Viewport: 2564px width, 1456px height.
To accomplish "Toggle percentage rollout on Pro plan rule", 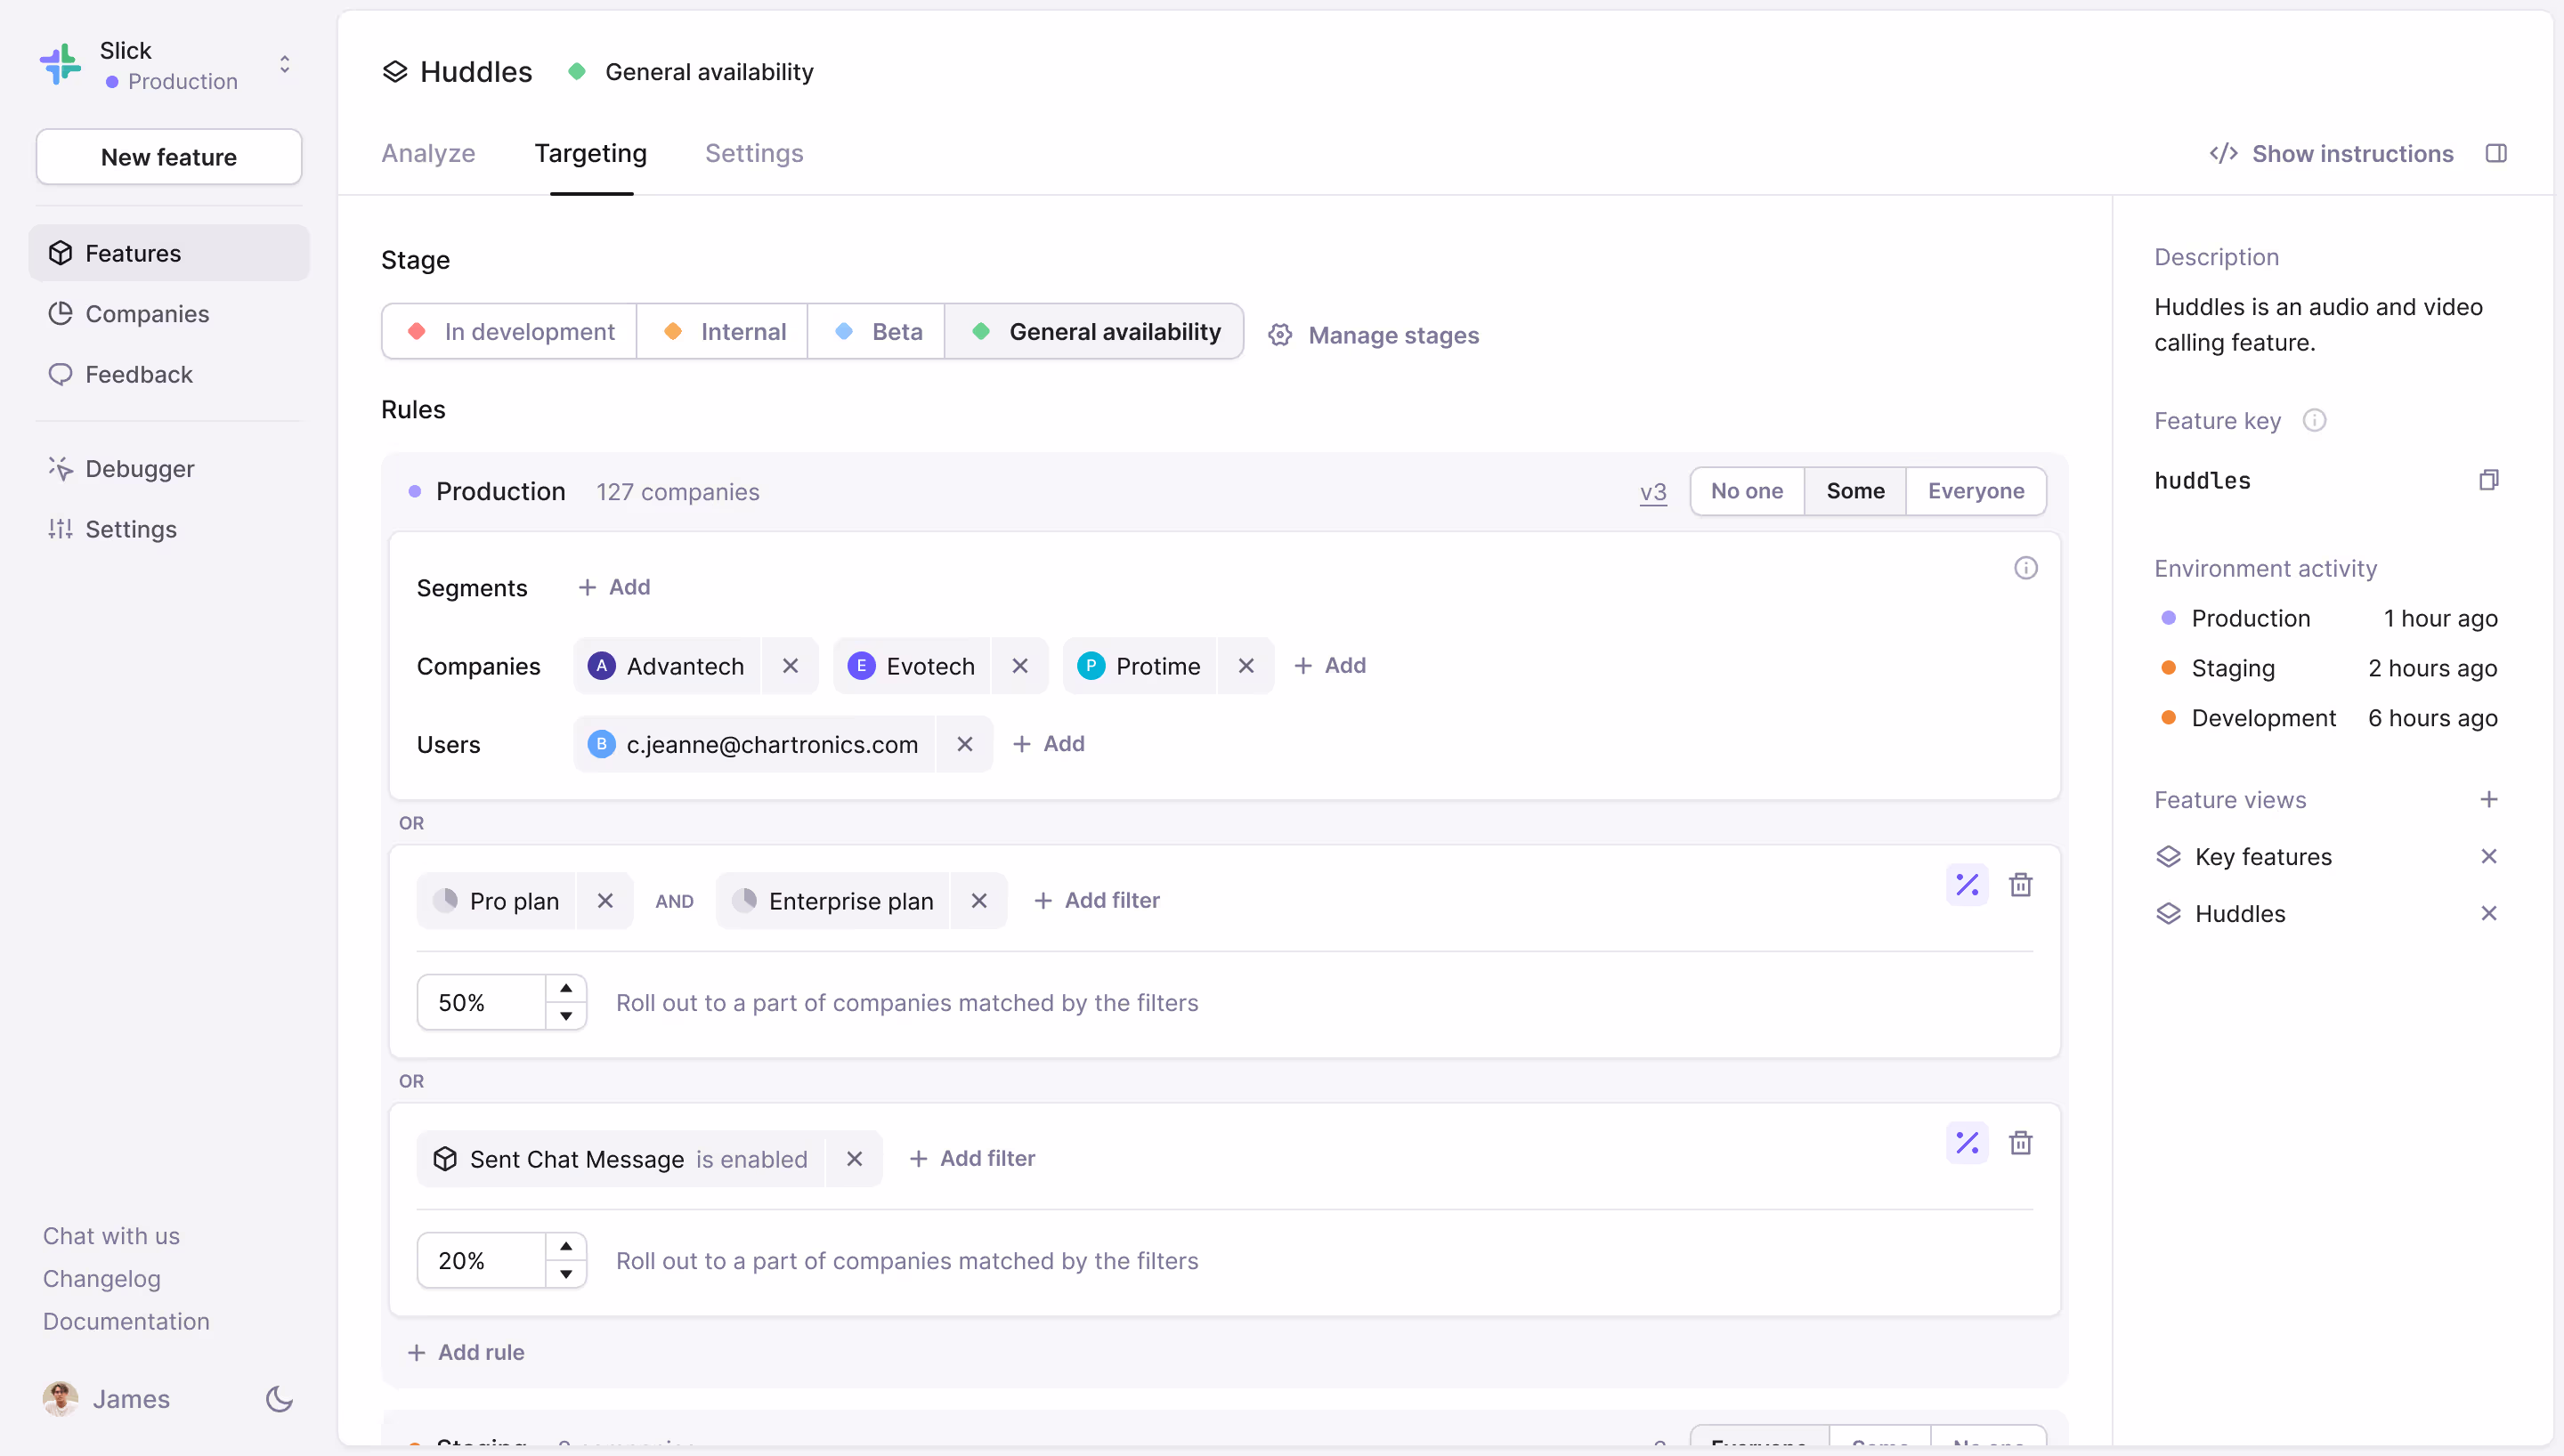I will (1967, 885).
